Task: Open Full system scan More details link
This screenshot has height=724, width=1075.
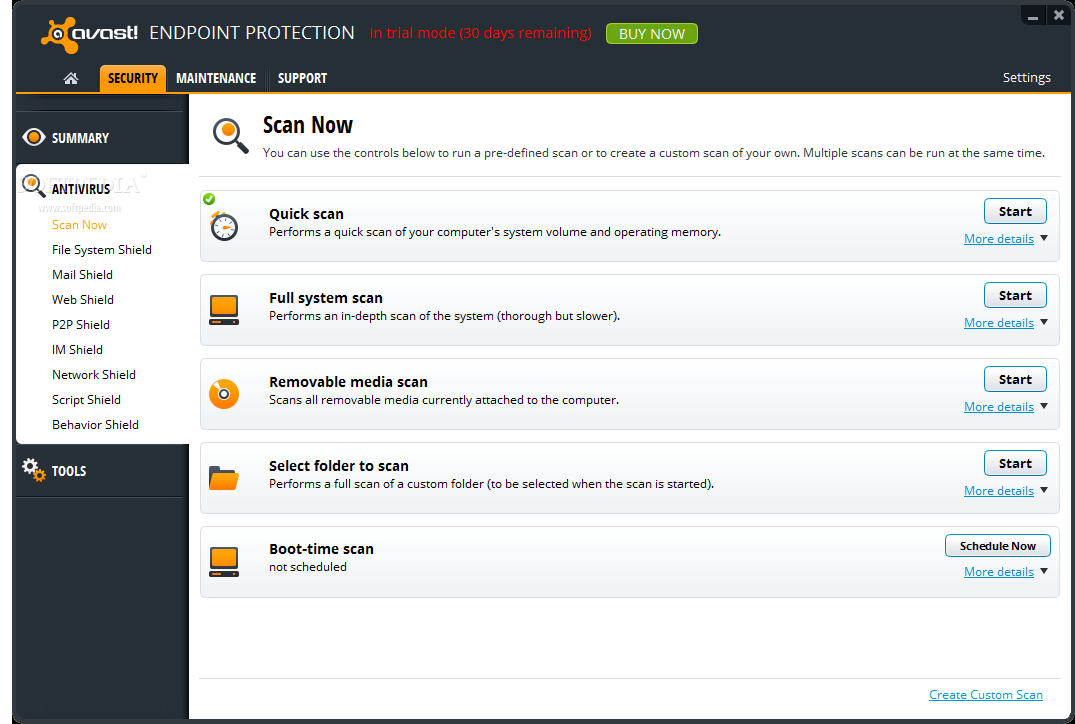Action: pos(999,323)
